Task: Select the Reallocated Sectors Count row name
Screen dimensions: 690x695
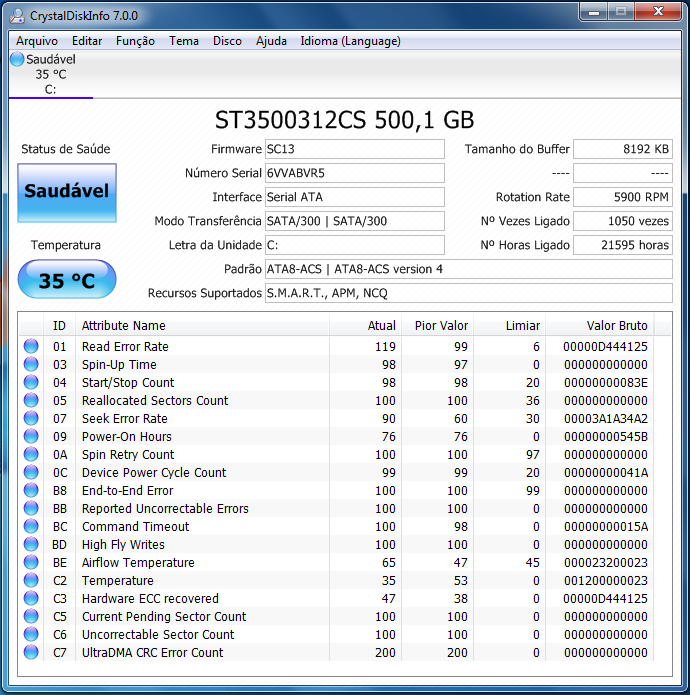Action: point(155,400)
